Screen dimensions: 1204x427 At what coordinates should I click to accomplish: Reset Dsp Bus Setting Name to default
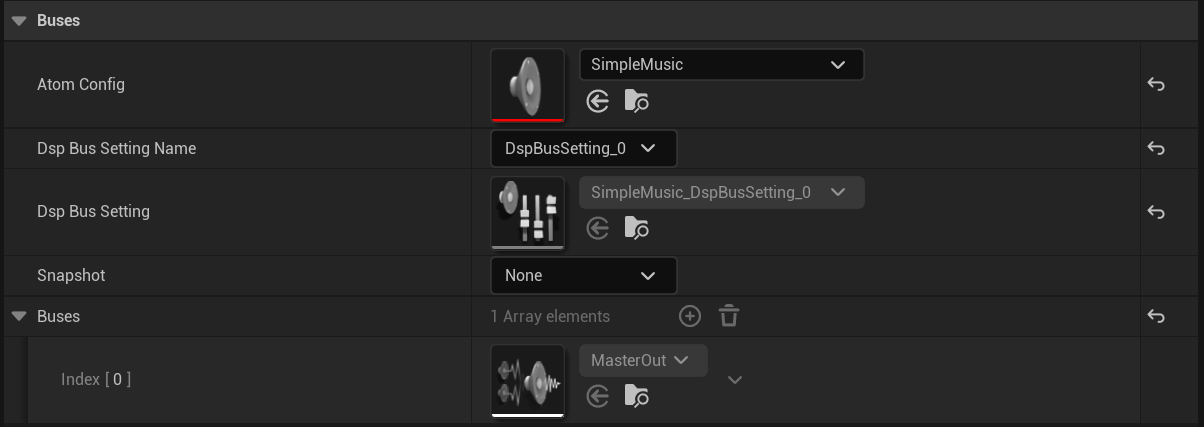tap(1156, 148)
